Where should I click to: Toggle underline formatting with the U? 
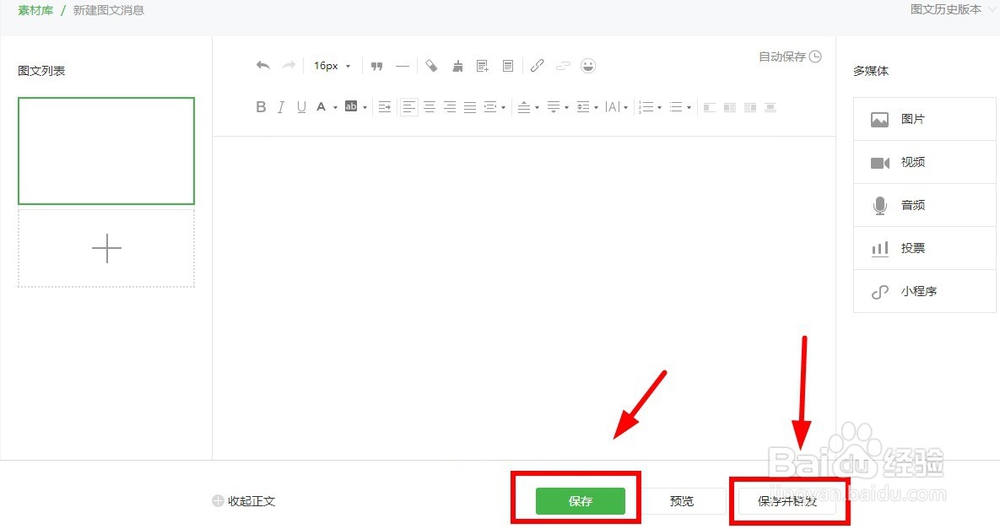301,107
